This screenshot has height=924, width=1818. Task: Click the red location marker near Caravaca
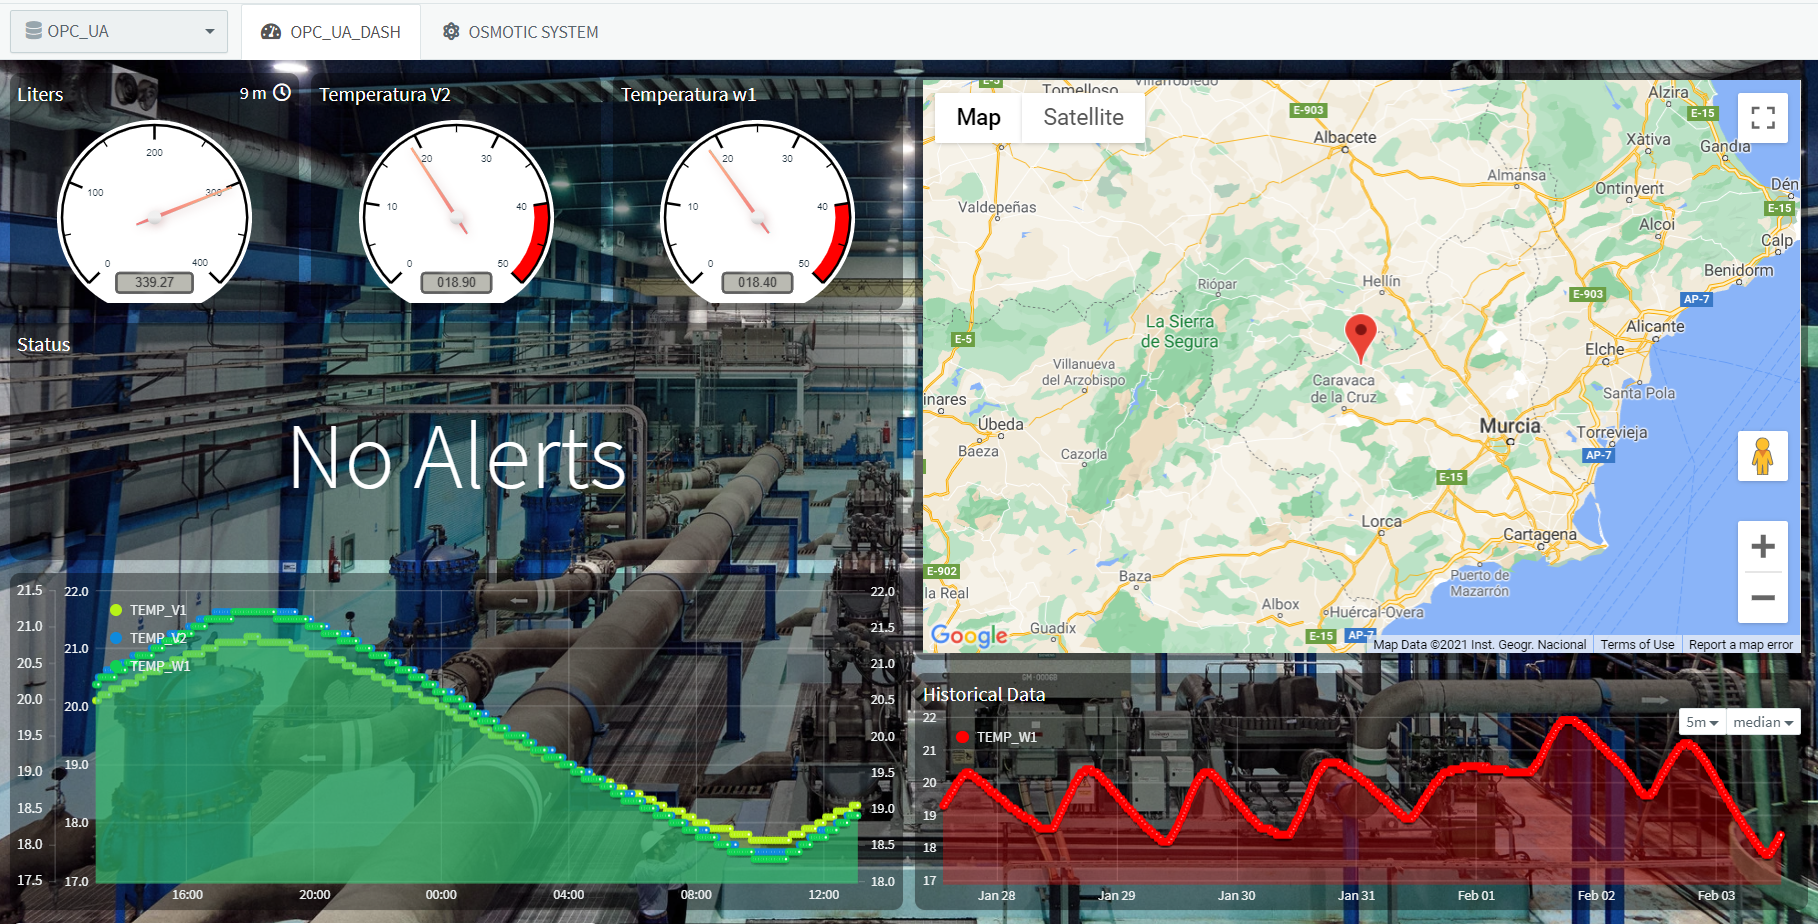point(1360,337)
